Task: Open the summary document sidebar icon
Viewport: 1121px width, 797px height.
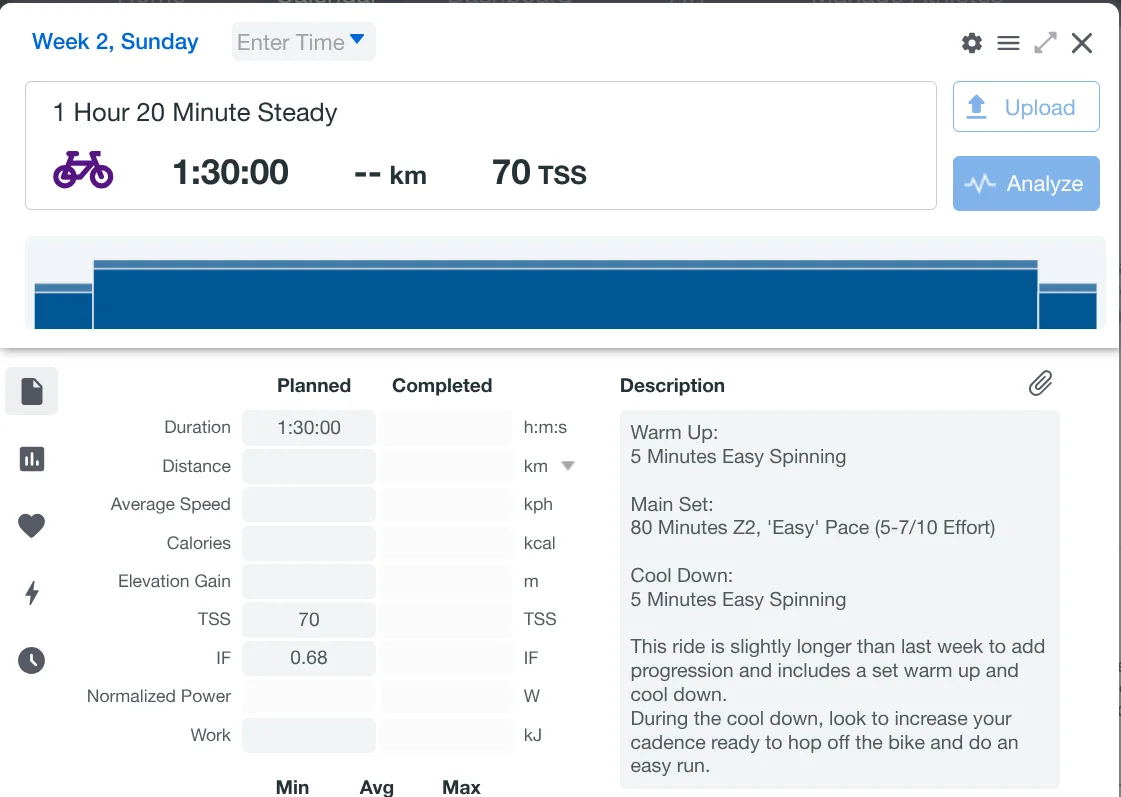Action: pyautogui.click(x=32, y=391)
